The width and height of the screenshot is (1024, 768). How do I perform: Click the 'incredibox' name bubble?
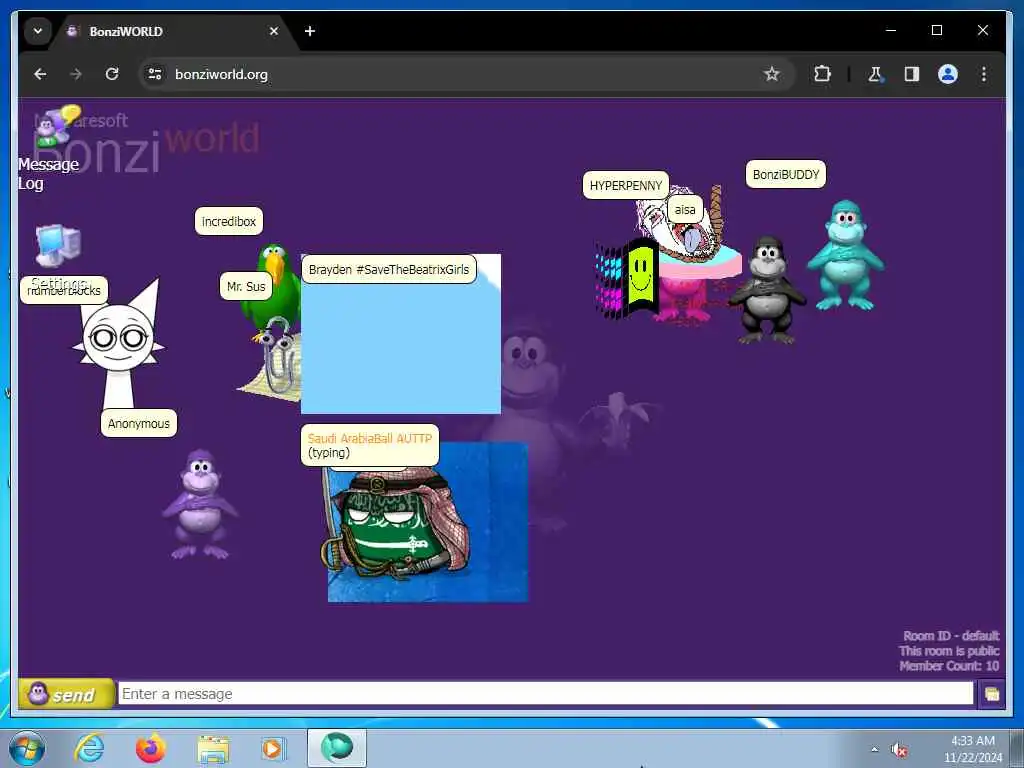pyautogui.click(x=229, y=221)
